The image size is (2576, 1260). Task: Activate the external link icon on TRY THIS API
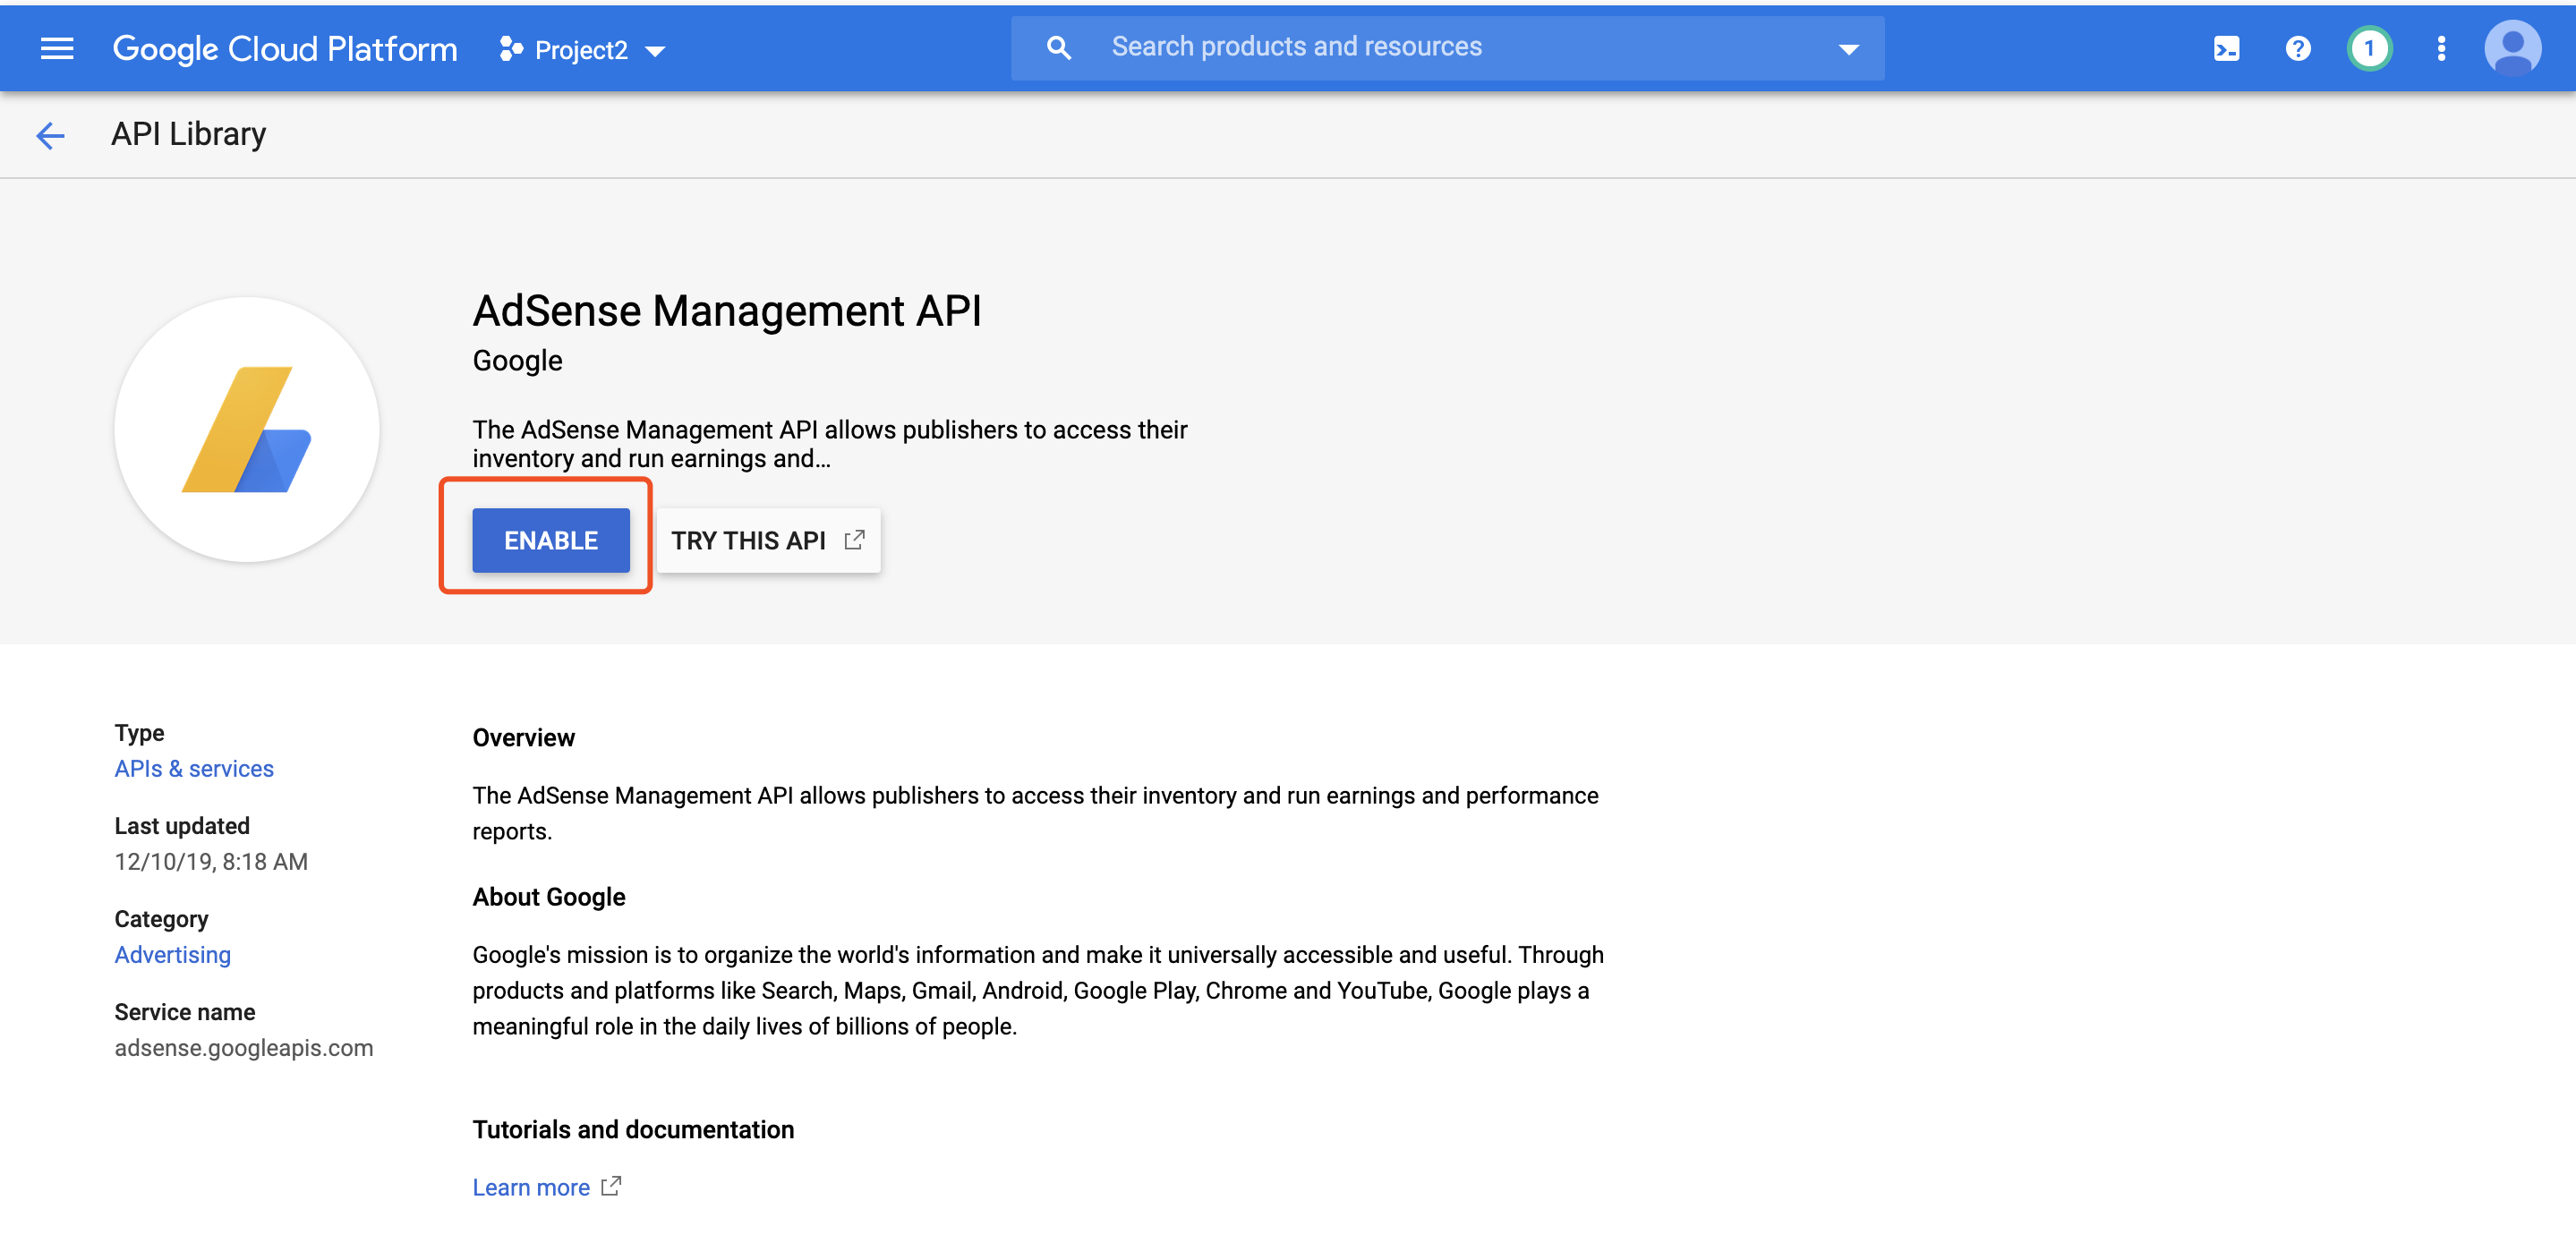point(854,540)
